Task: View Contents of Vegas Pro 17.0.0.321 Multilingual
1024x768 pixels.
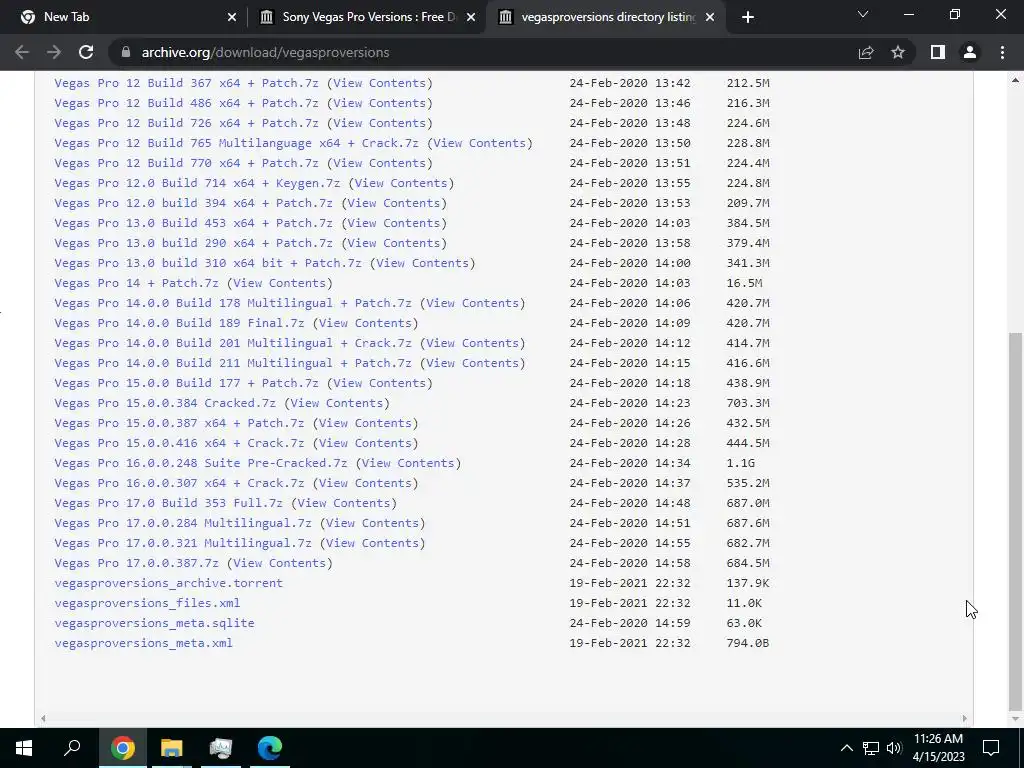Action: (x=372, y=543)
